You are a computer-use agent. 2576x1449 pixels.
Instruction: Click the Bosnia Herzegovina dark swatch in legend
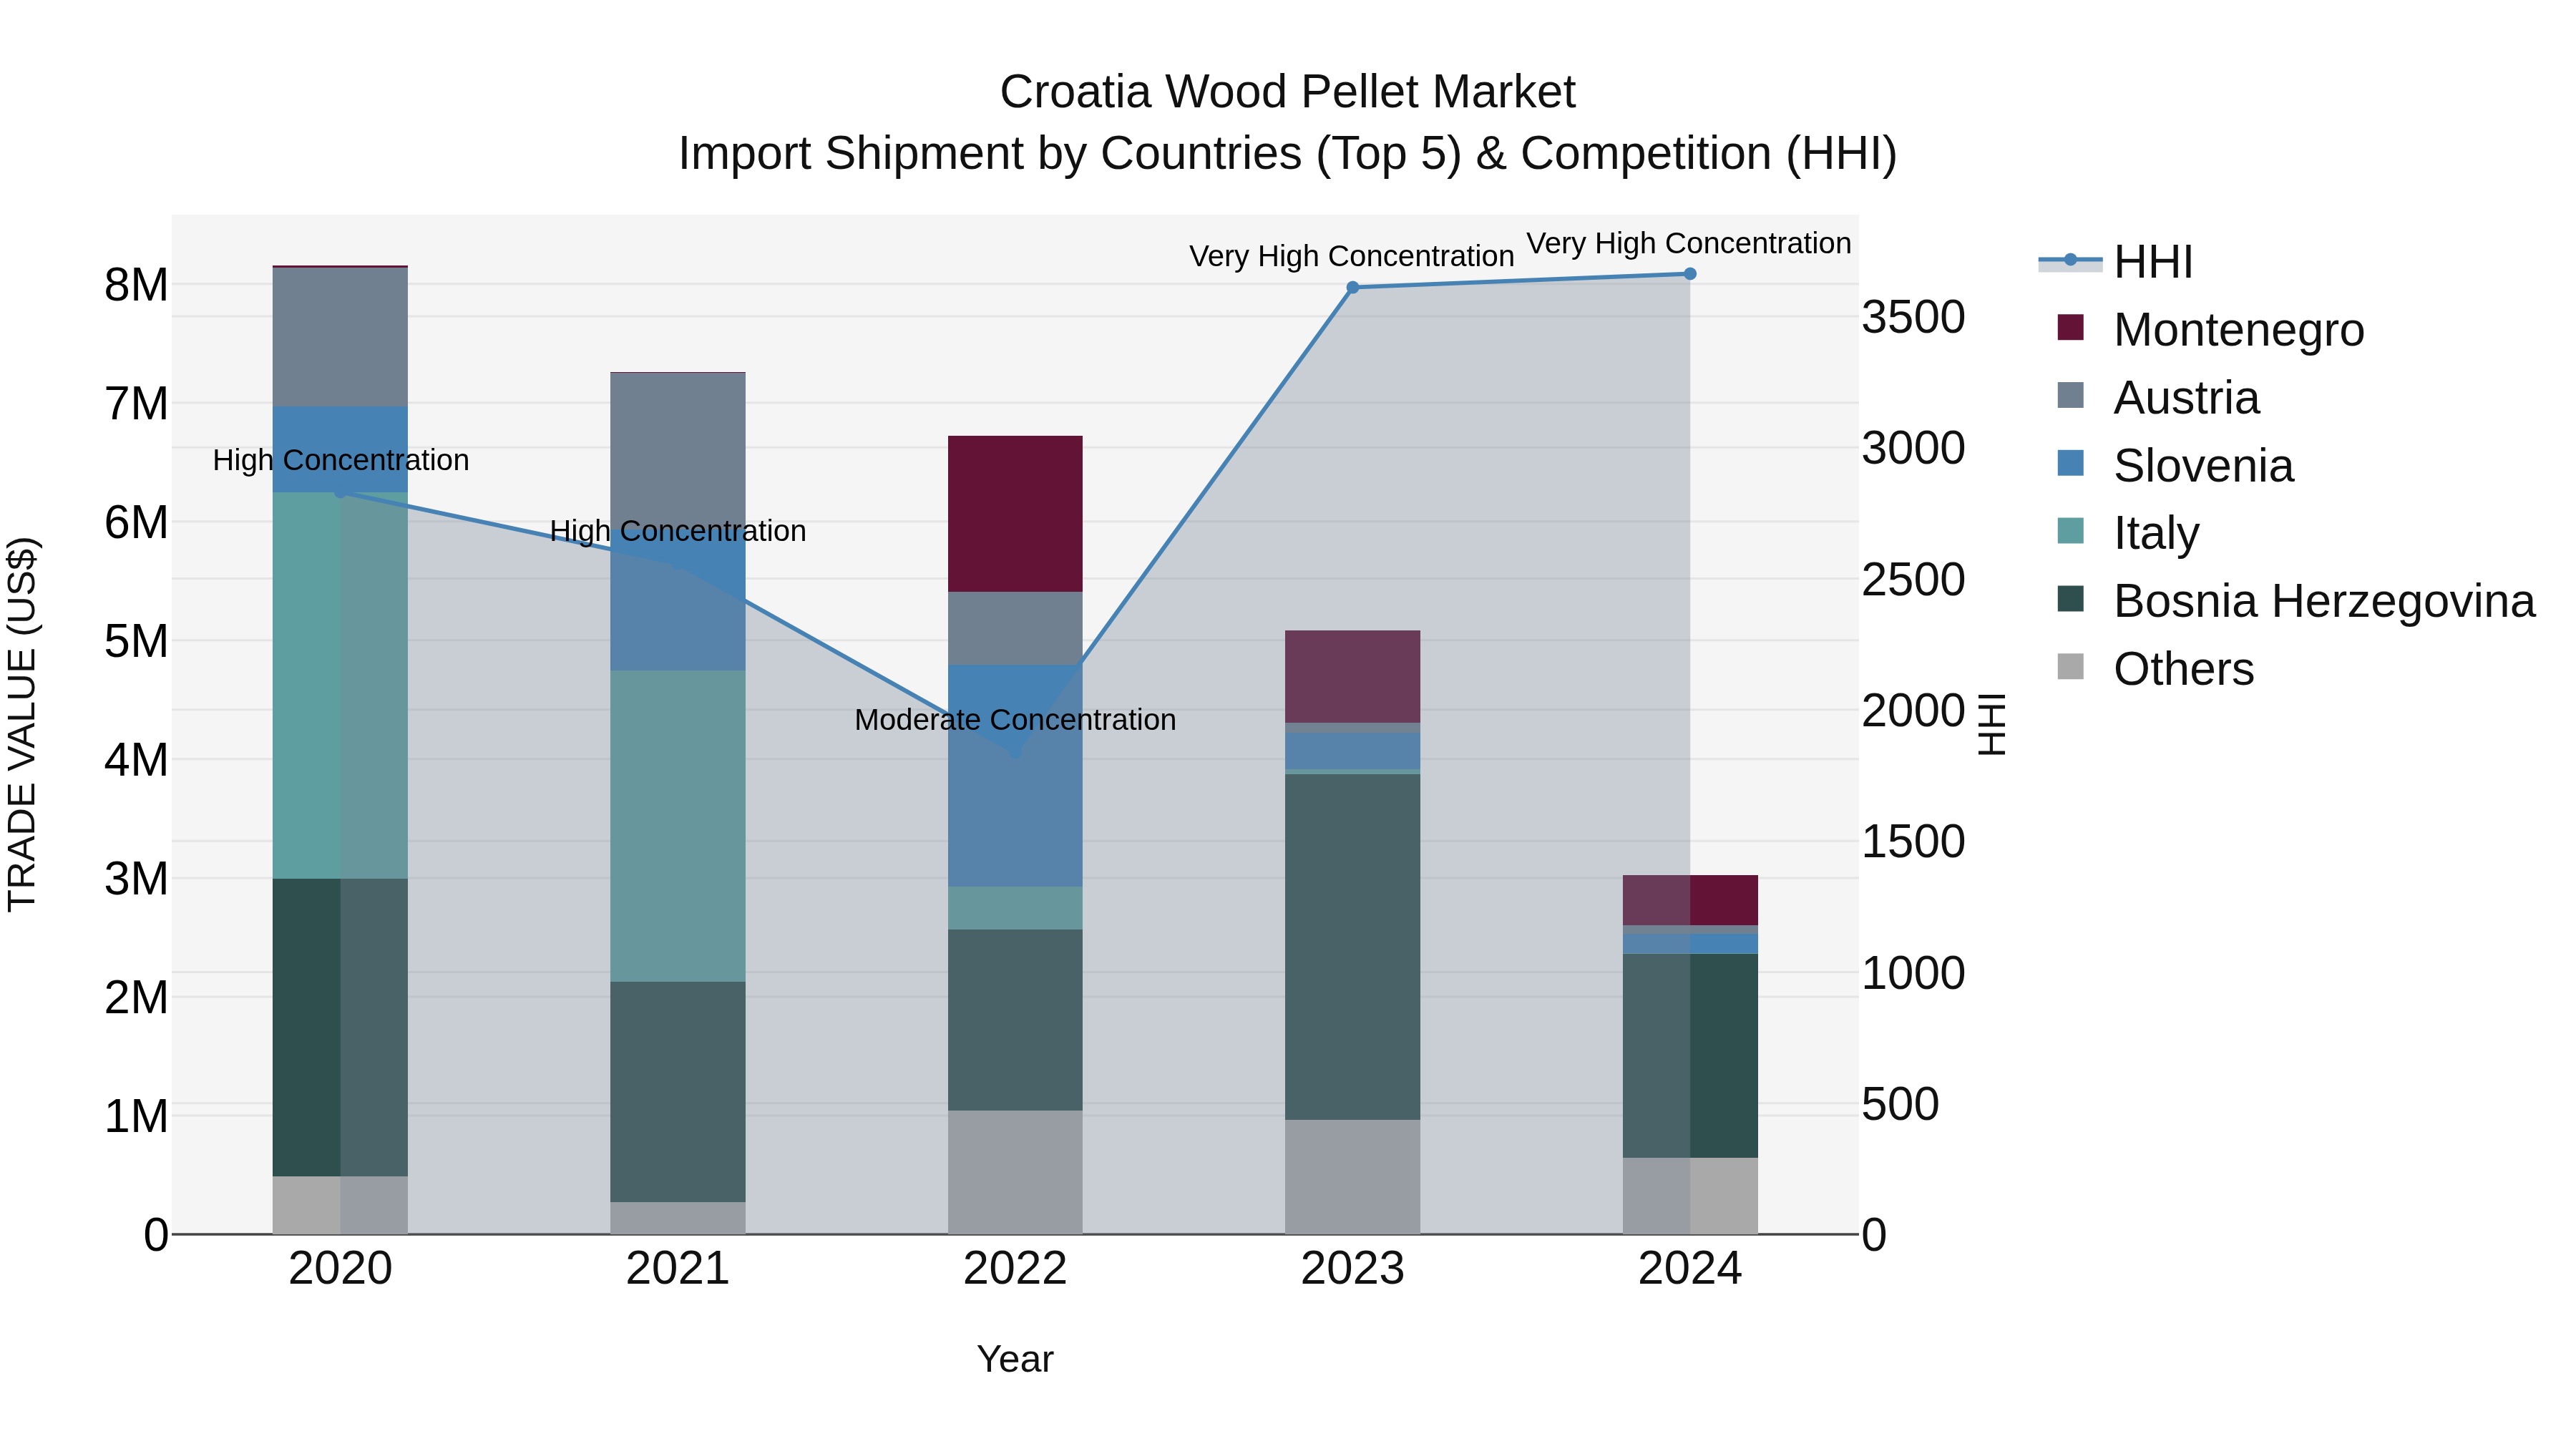(x=2070, y=598)
